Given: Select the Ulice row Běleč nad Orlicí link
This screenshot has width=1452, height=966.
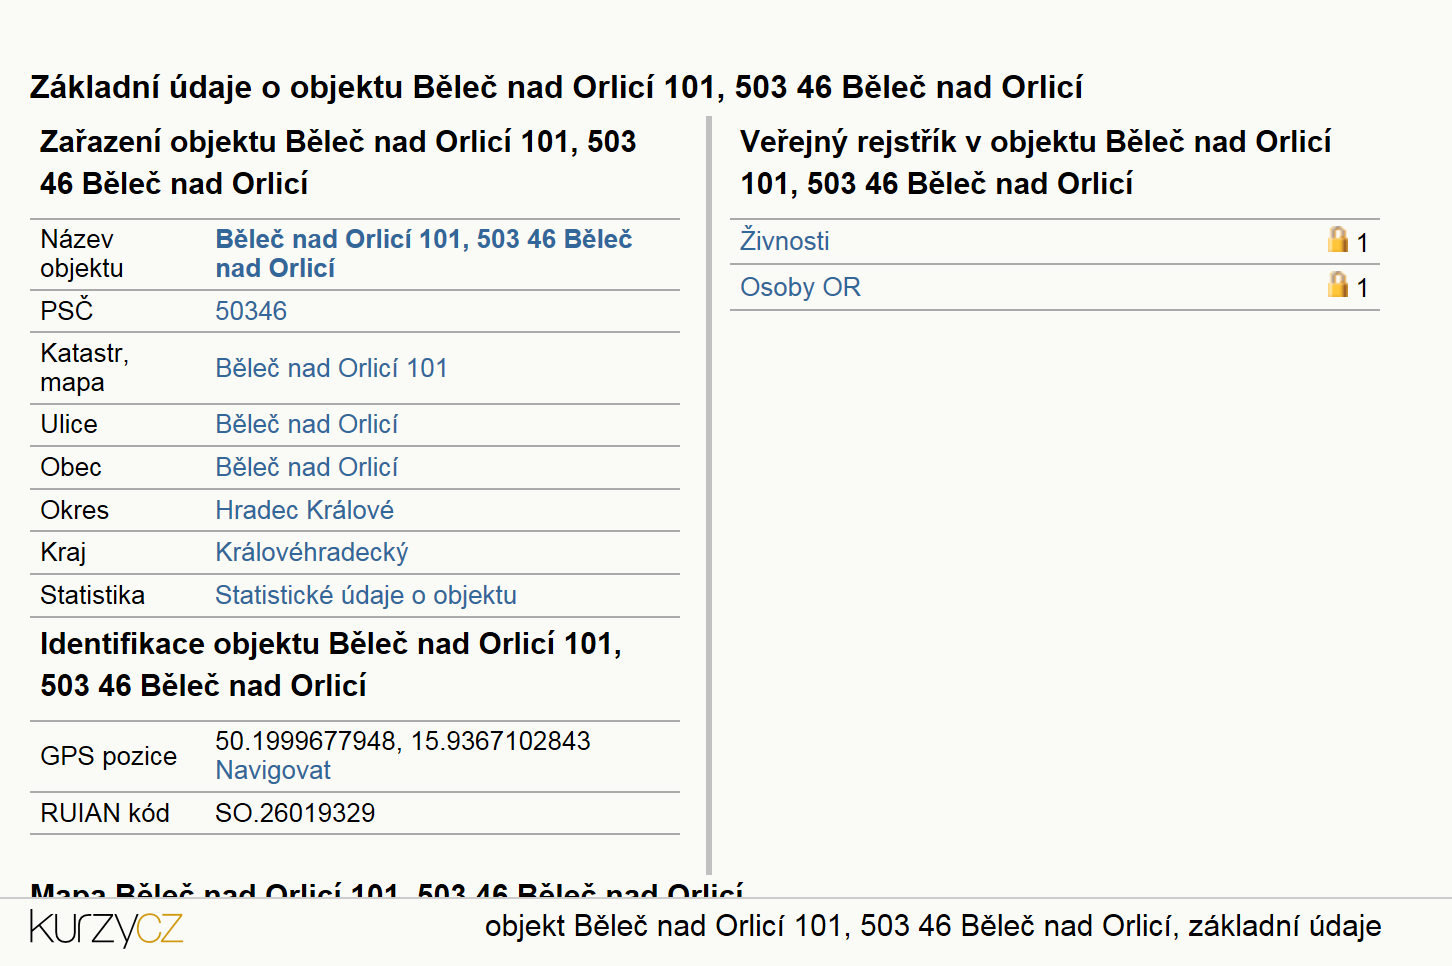Looking at the screenshot, I should click(x=306, y=424).
